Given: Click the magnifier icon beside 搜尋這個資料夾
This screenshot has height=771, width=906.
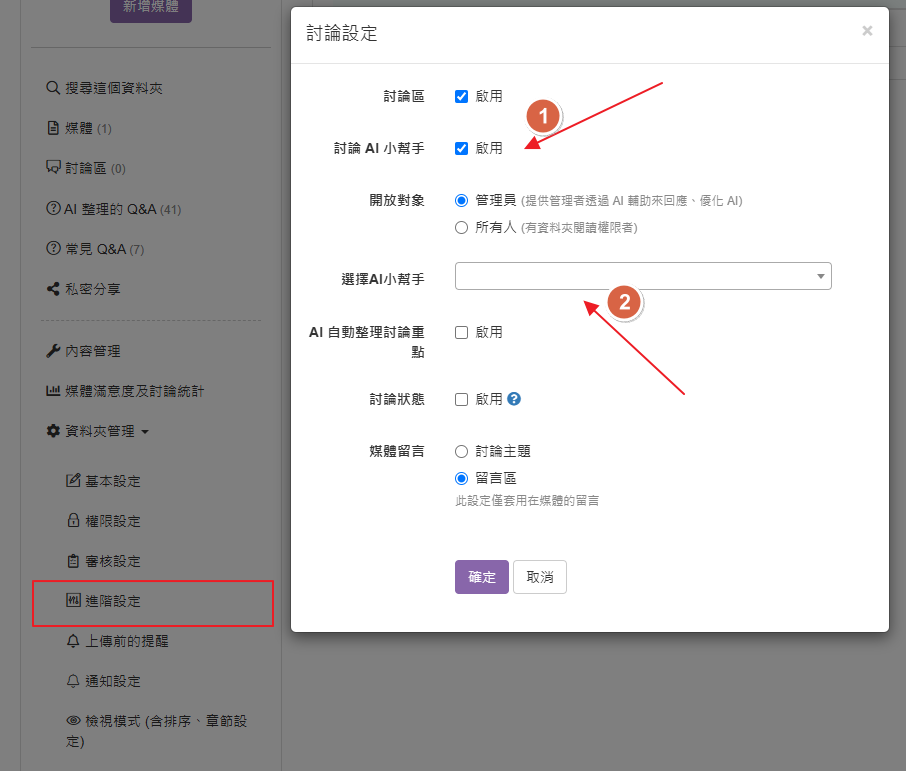Looking at the screenshot, I should (53, 88).
